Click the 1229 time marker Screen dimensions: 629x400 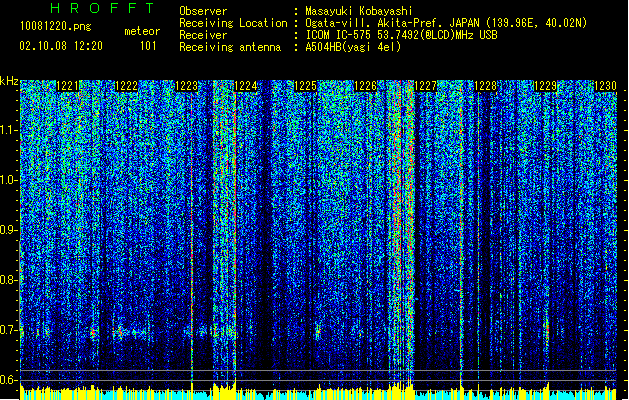(546, 86)
